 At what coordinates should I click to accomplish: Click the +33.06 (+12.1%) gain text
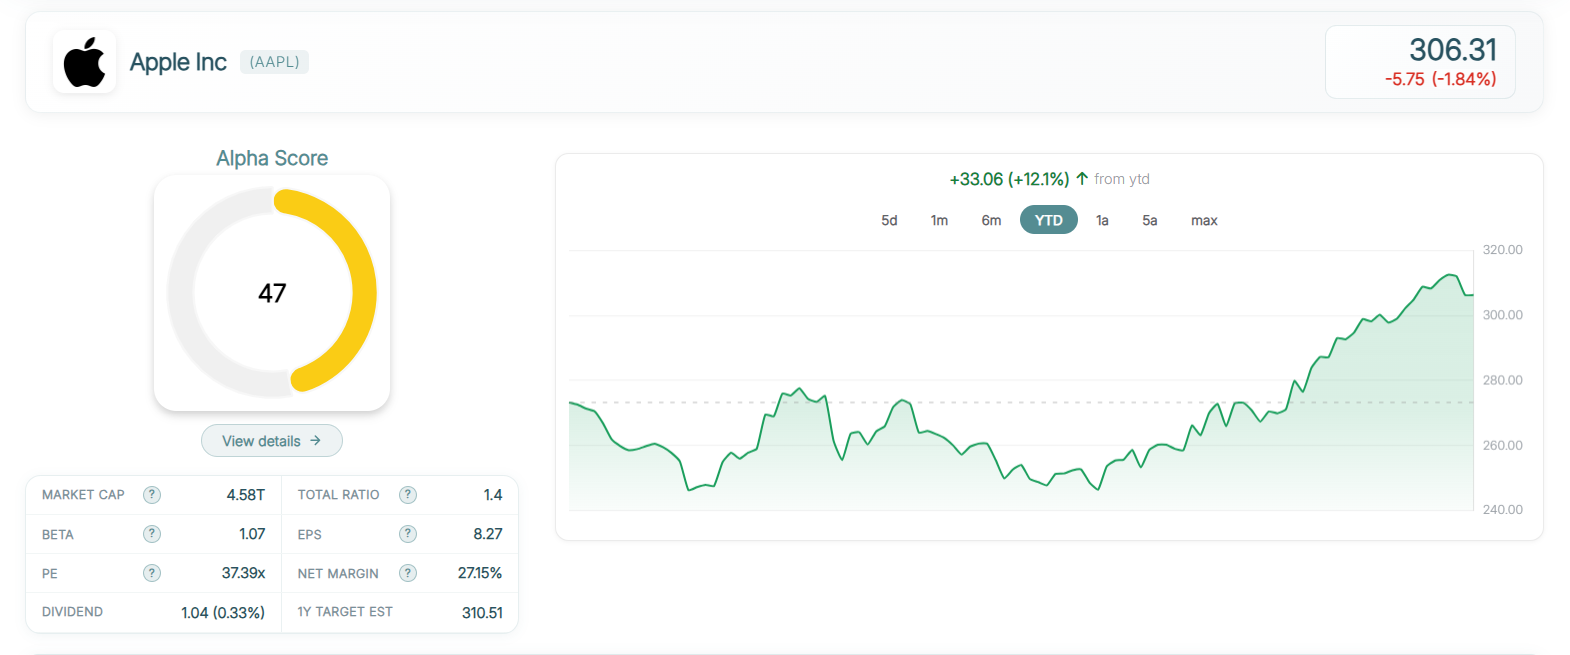(1009, 179)
